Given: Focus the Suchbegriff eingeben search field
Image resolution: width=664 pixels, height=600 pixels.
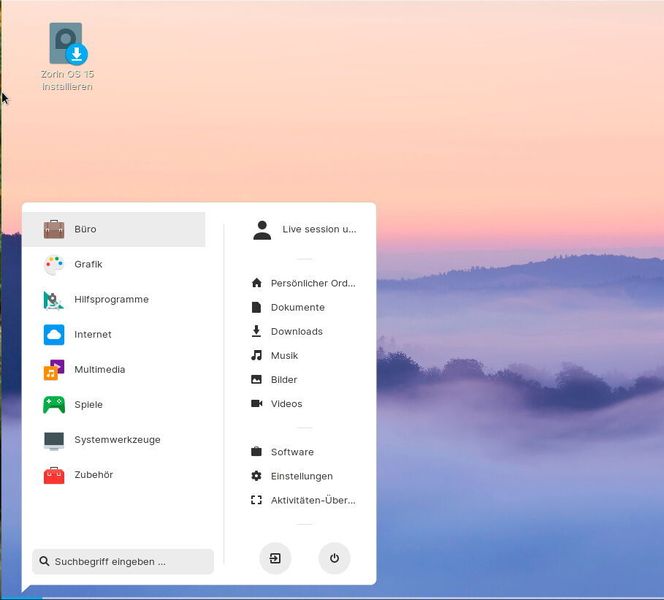Looking at the screenshot, I should pyautogui.click(x=123, y=561).
